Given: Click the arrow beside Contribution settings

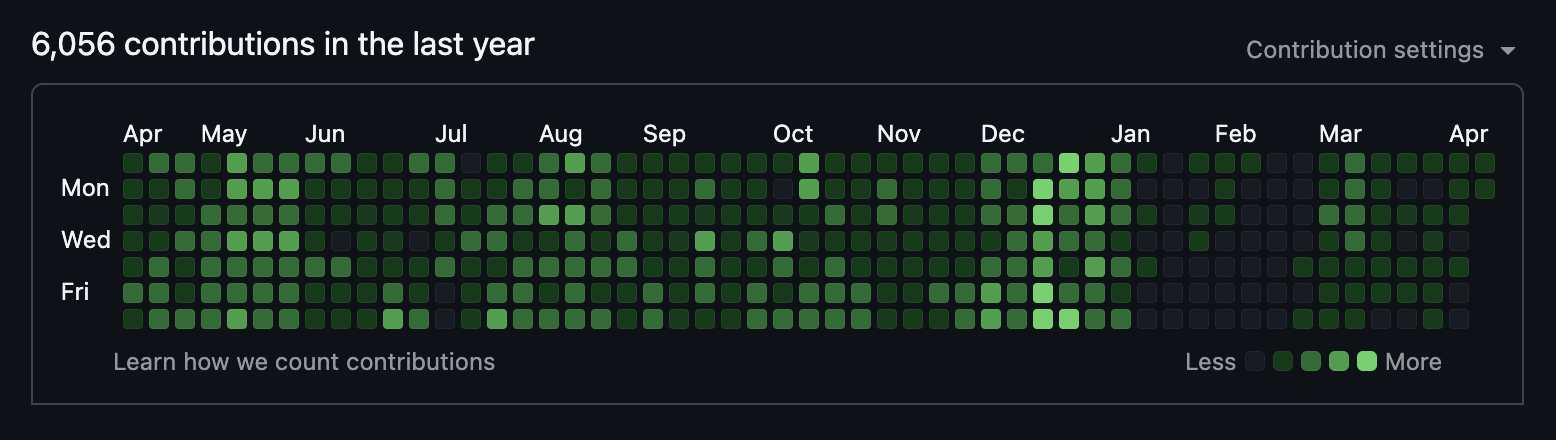Looking at the screenshot, I should pos(1508,51).
